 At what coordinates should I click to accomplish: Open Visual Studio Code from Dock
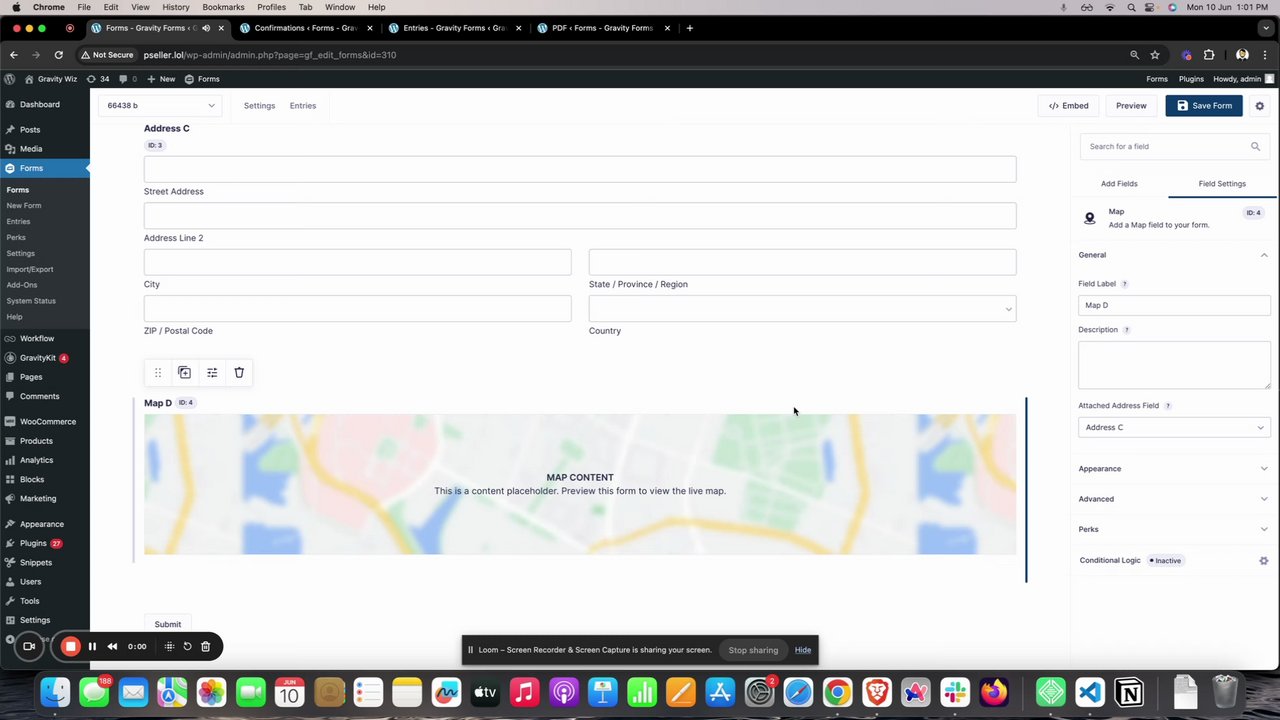(1089, 692)
